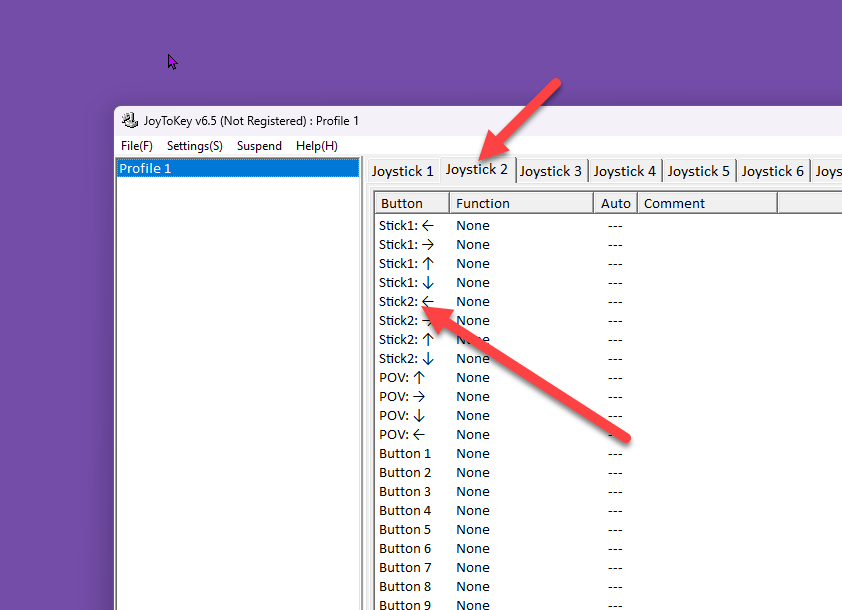Switch to the Joystick 6 tab
Viewport: 842px width, 610px height.
773,171
